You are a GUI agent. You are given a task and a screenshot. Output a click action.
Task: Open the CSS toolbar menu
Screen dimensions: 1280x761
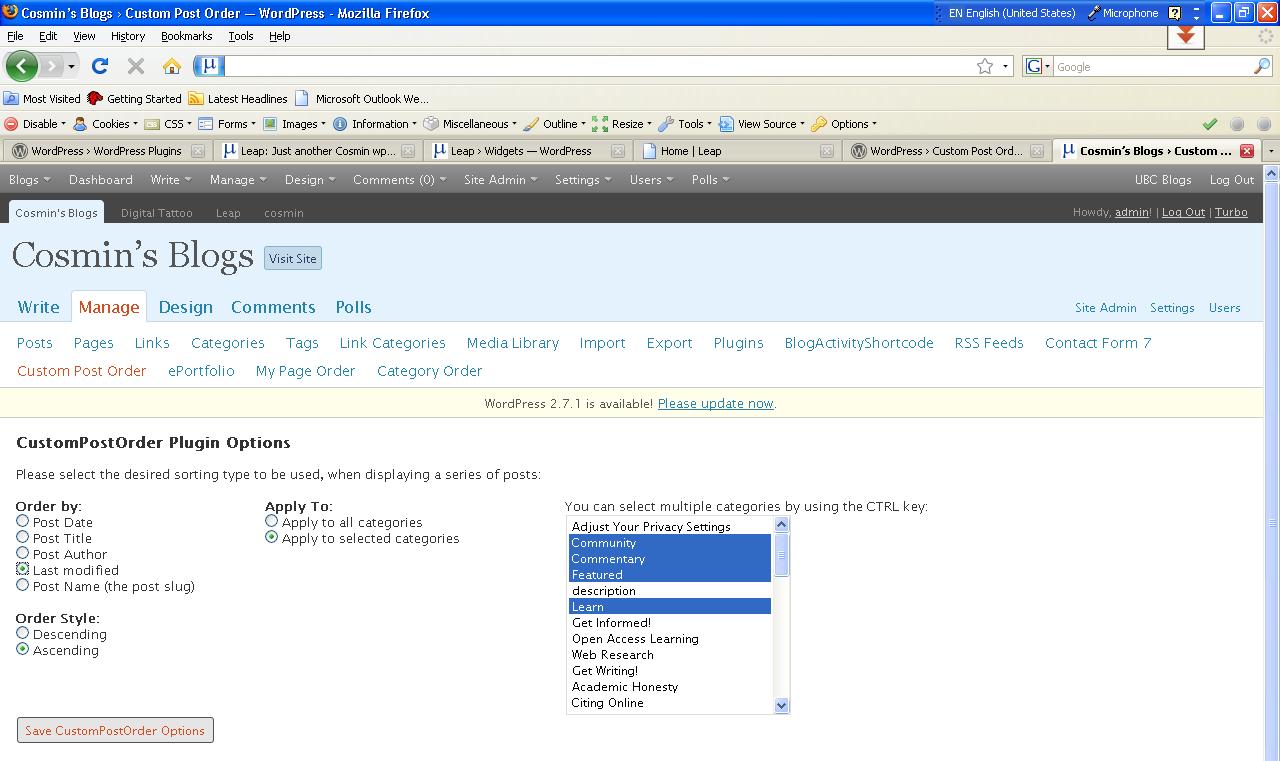click(168, 124)
